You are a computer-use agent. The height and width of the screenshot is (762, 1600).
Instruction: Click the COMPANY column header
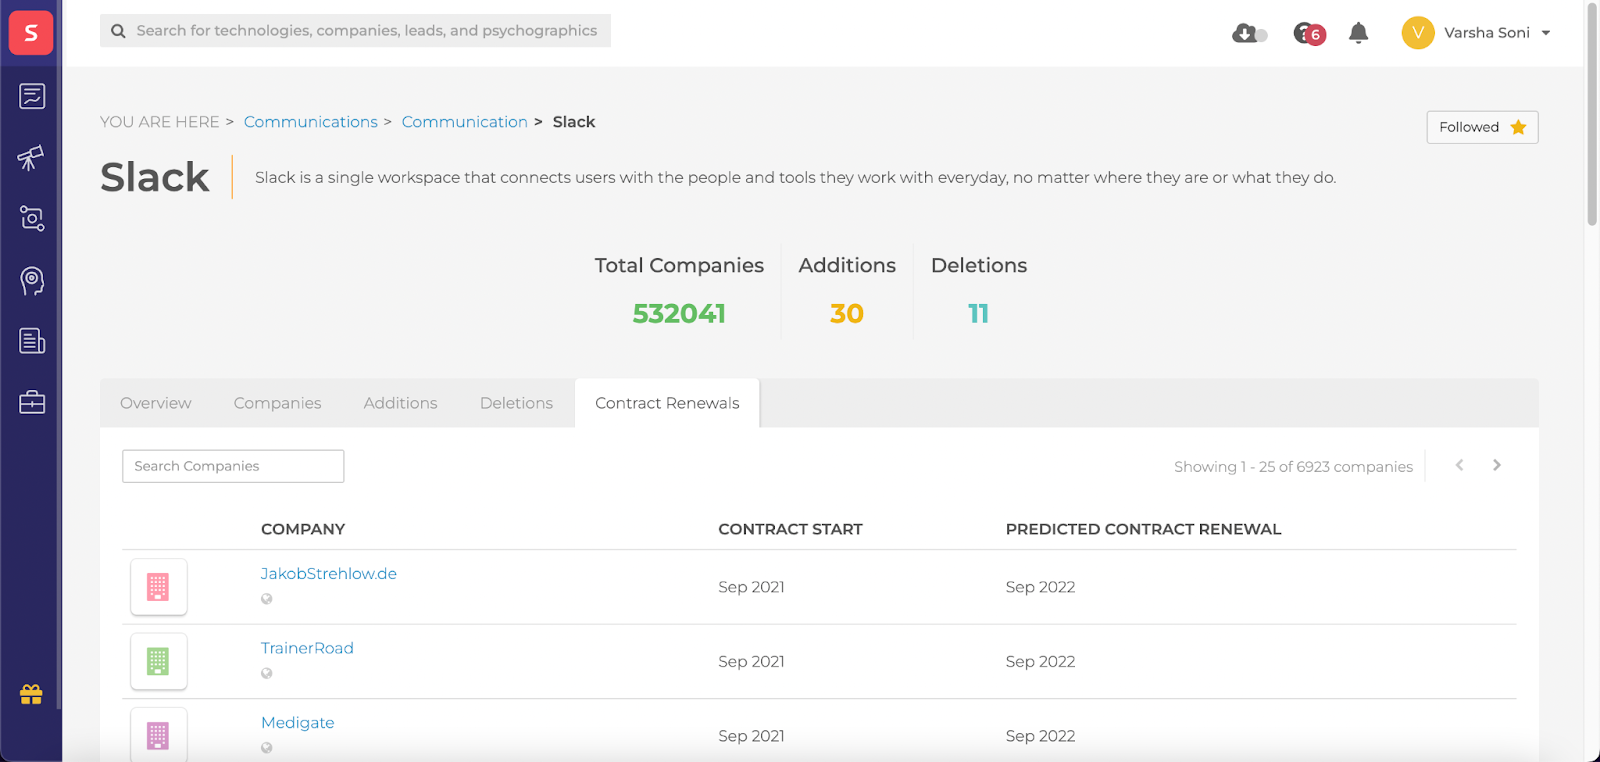point(303,529)
